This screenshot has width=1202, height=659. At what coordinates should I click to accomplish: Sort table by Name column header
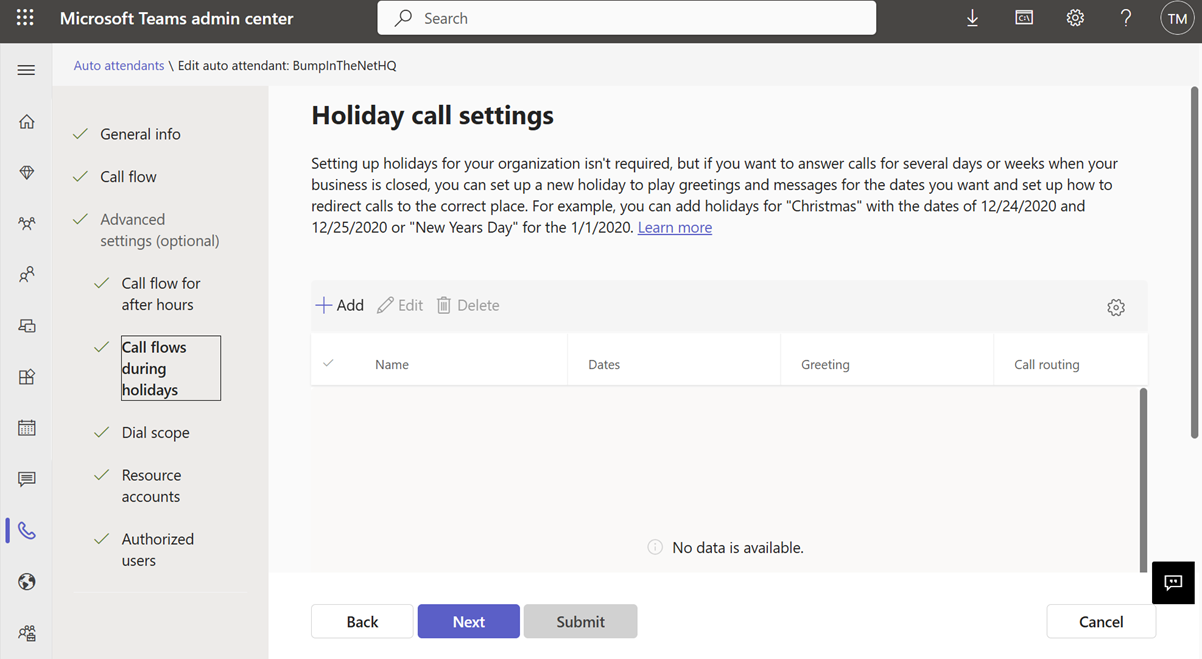(x=392, y=365)
